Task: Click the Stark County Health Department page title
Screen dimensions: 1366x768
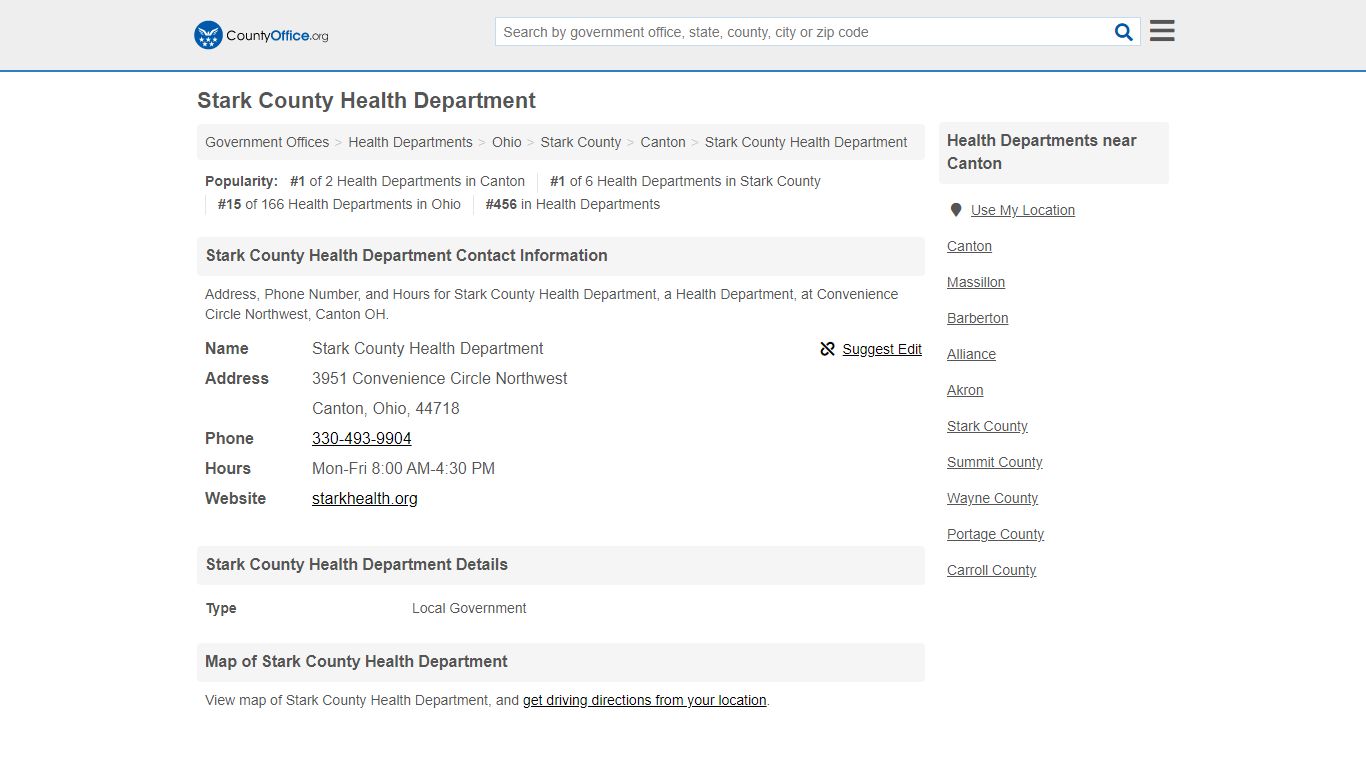Action: click(x=366, y=101)
